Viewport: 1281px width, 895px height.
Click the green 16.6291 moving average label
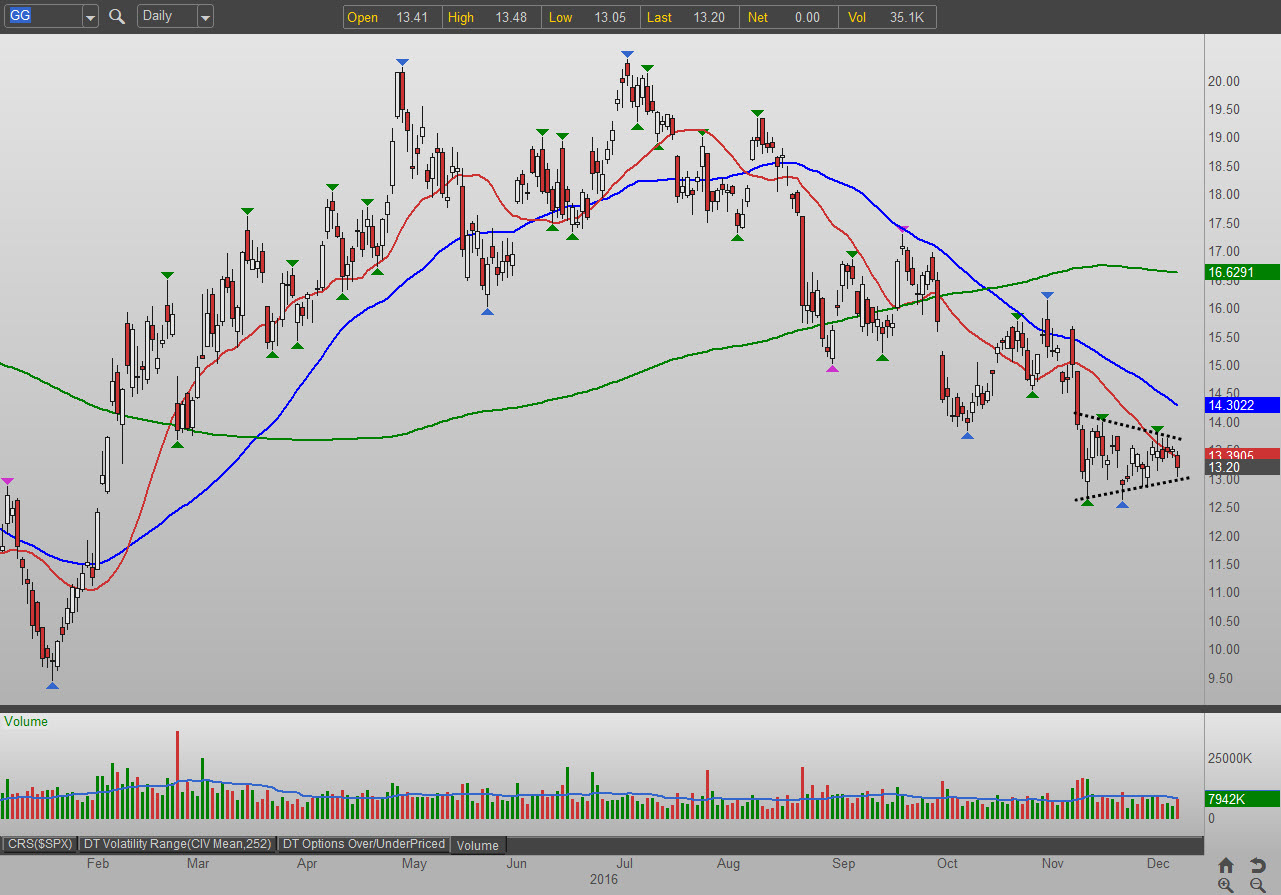click(x=1242, y=272)
